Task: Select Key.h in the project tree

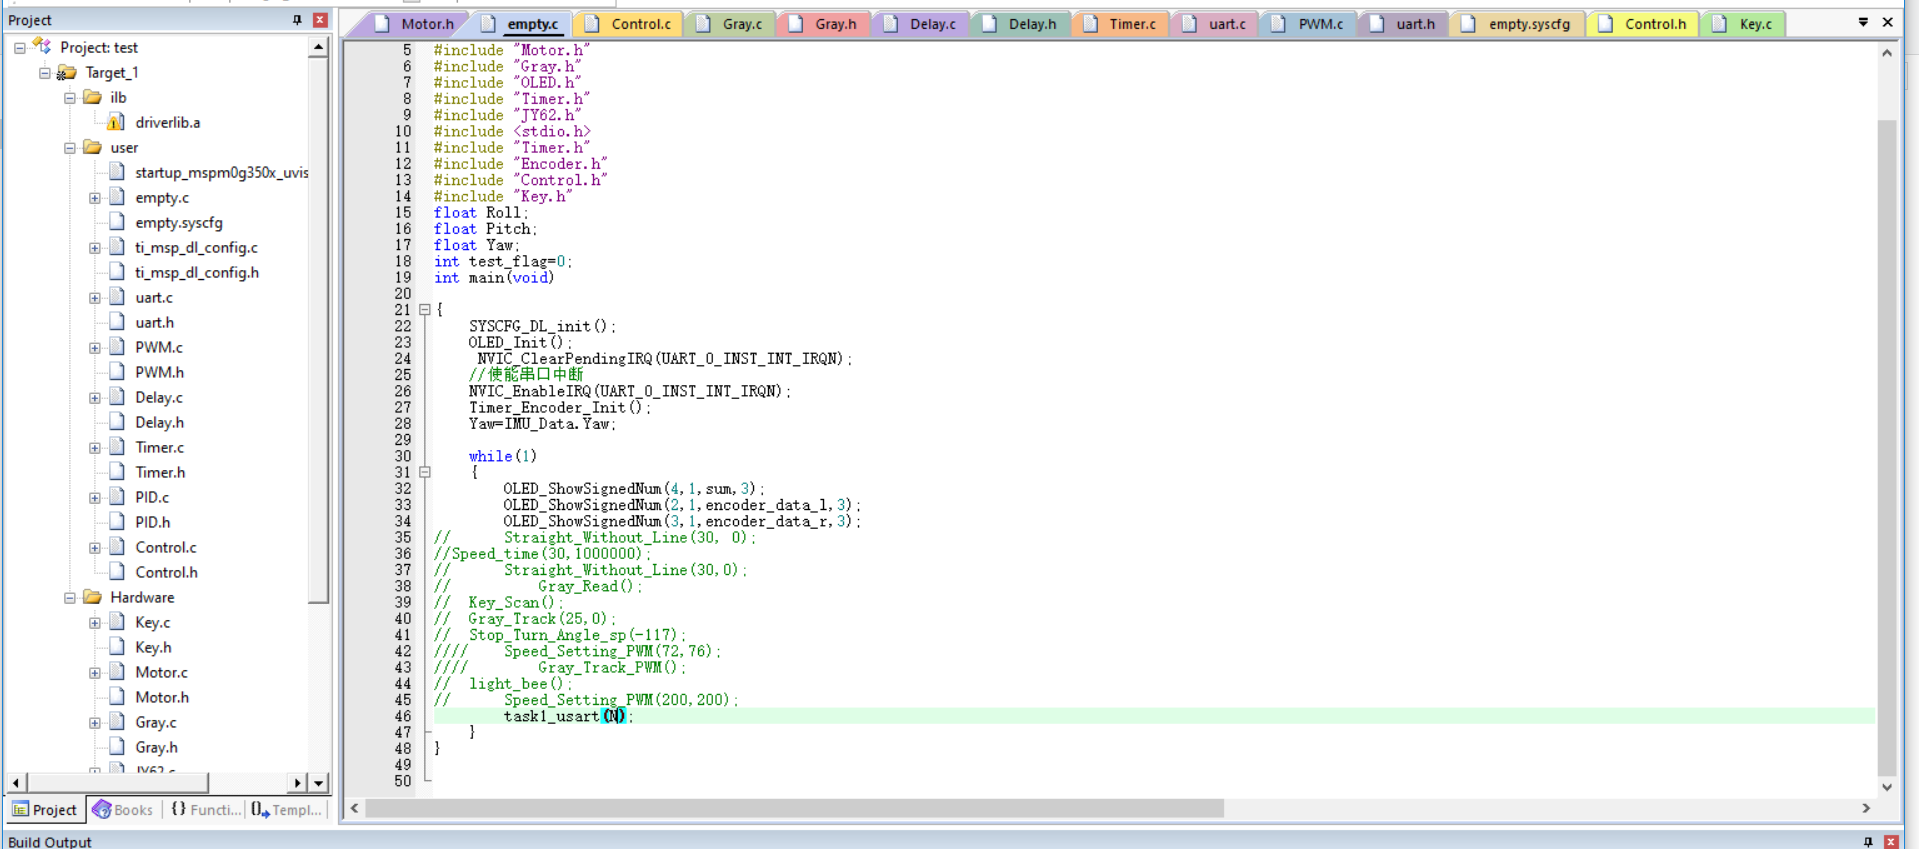Action: (x=153, y=647)
